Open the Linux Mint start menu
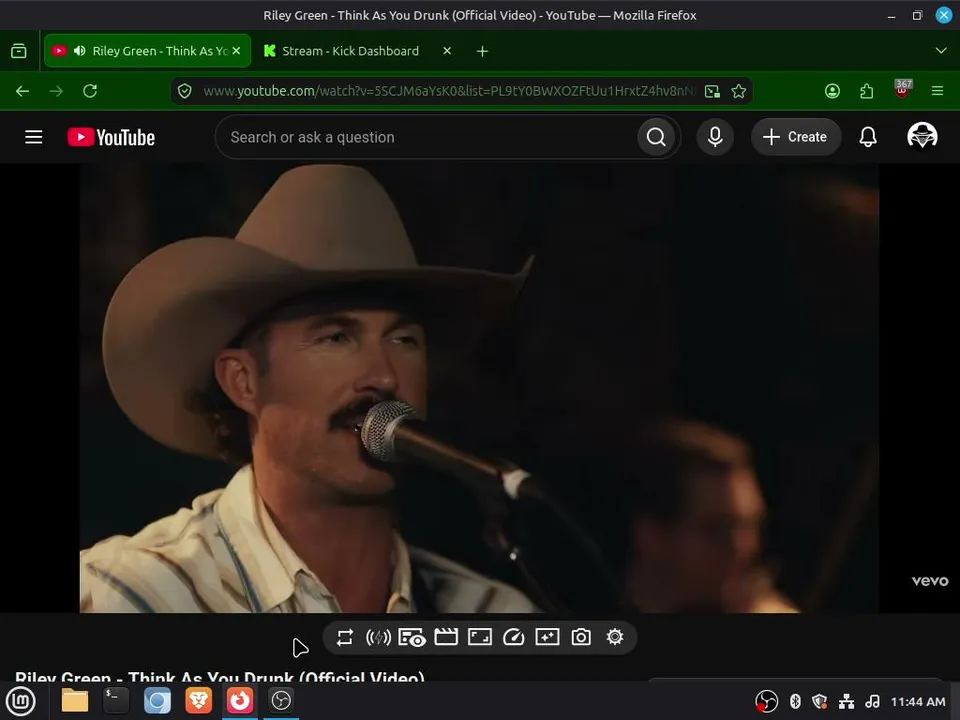Viewport: 960px width, 720px height. [x=20, y=700]
